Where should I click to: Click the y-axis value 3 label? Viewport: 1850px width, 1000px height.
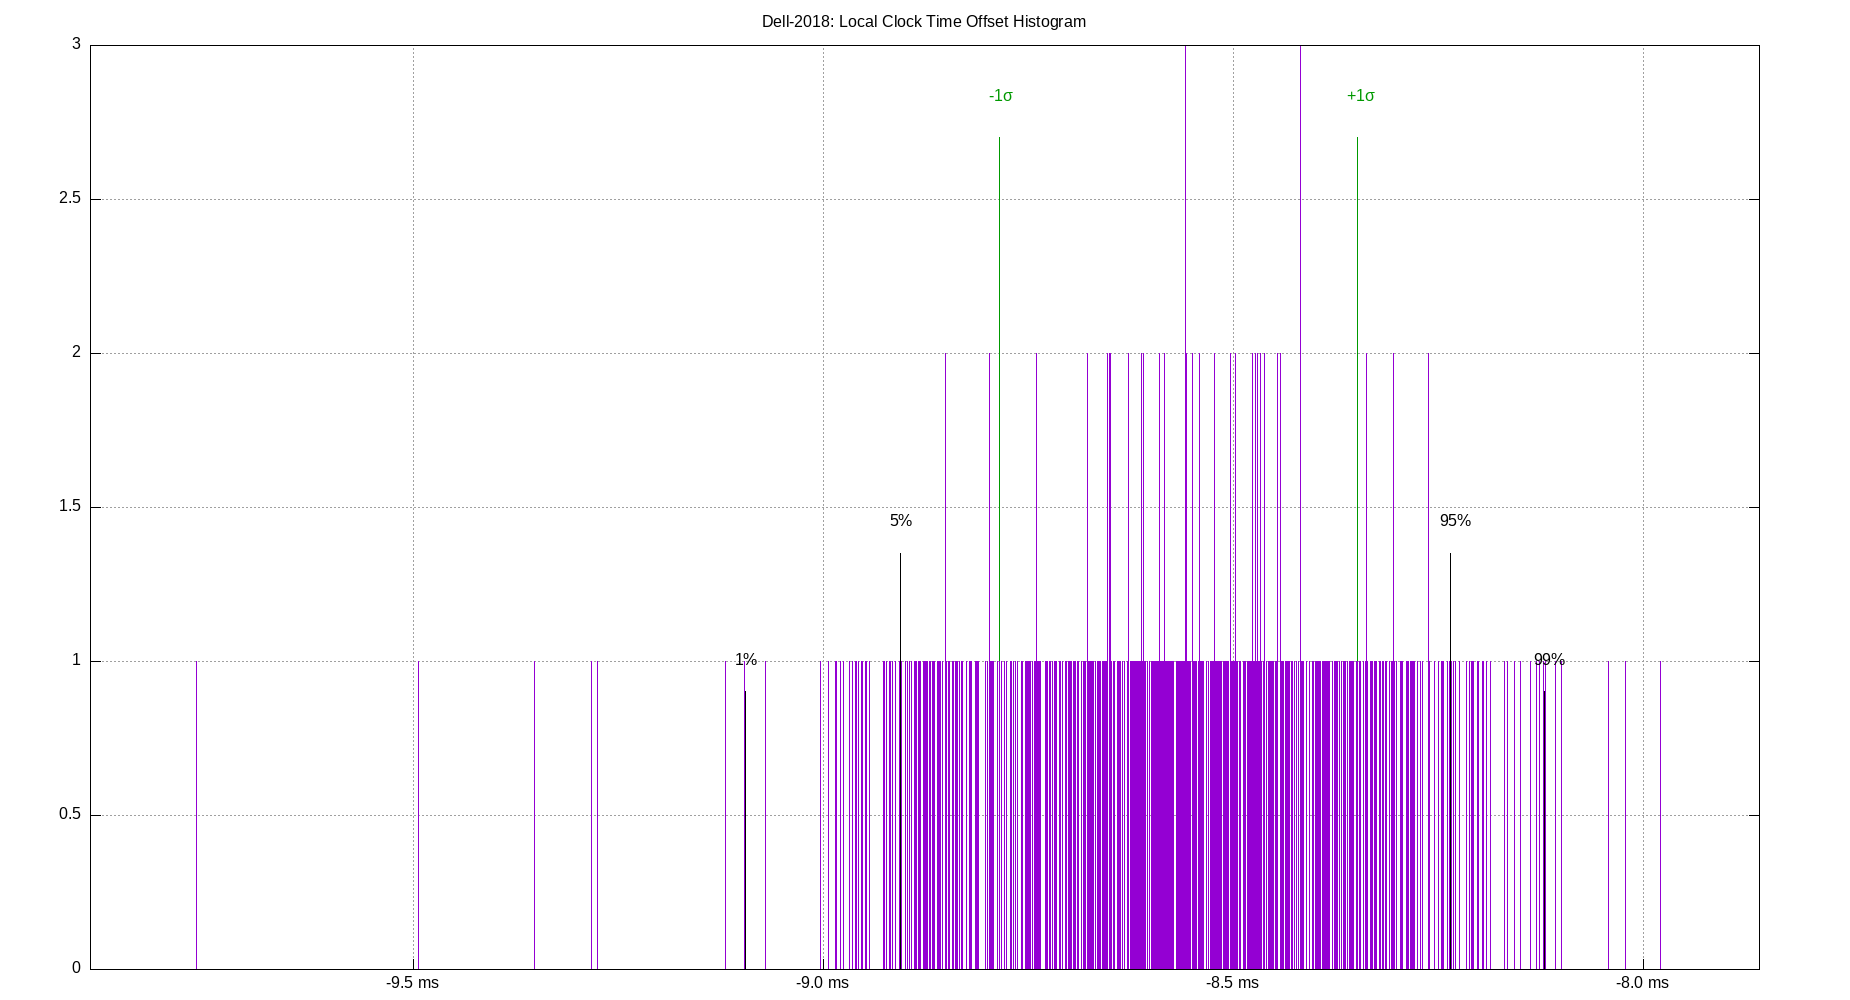(x=77, y=43)
